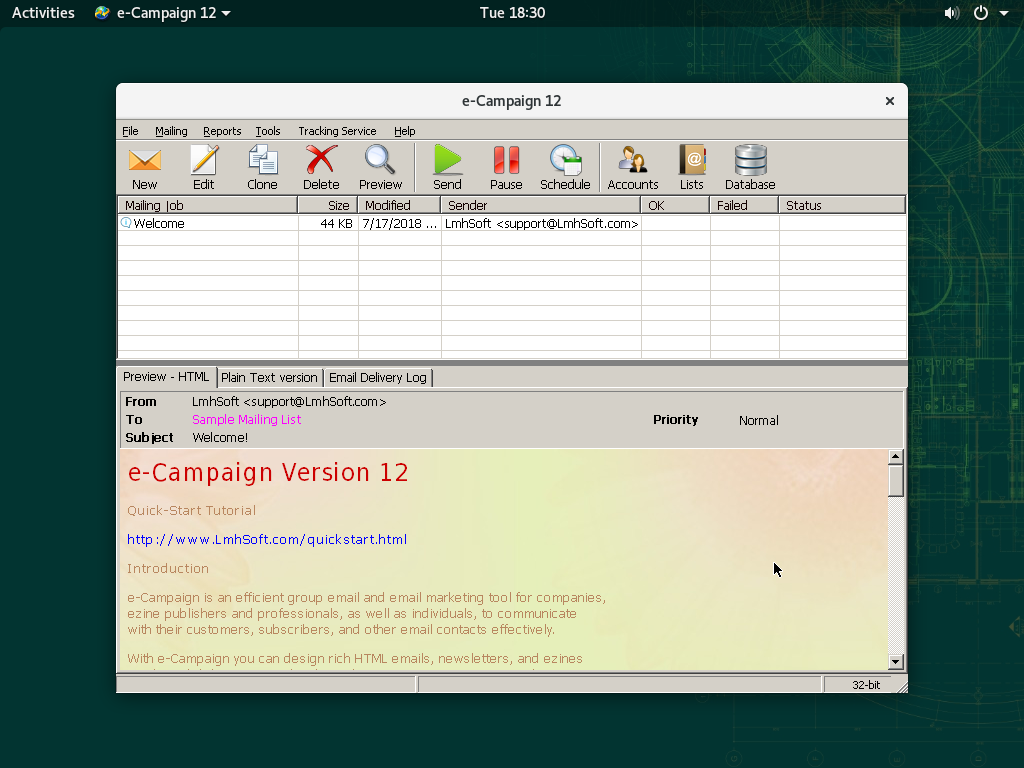
Task: Sort by the Size column header
Action: pos(328,205)
